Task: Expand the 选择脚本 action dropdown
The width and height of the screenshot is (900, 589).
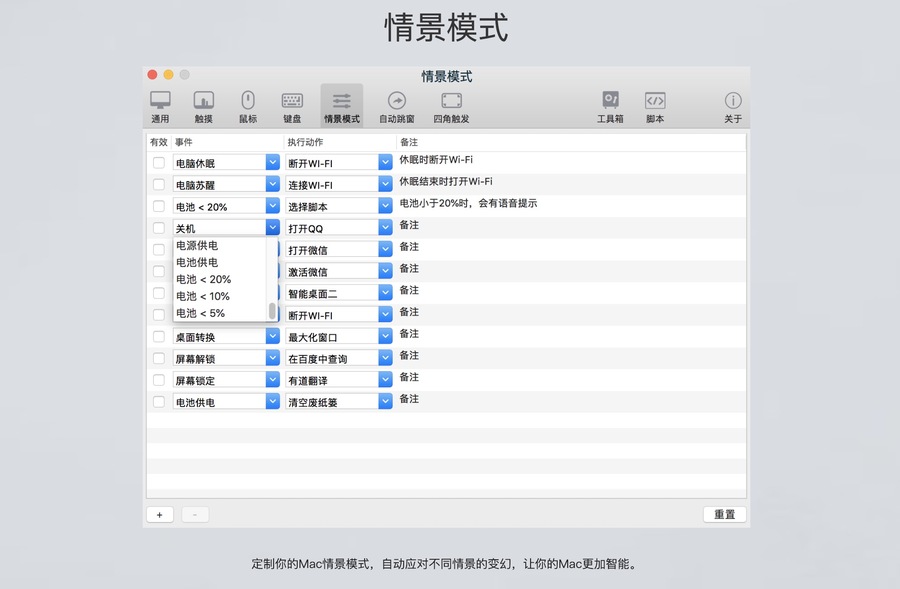Action: point(385,206)
